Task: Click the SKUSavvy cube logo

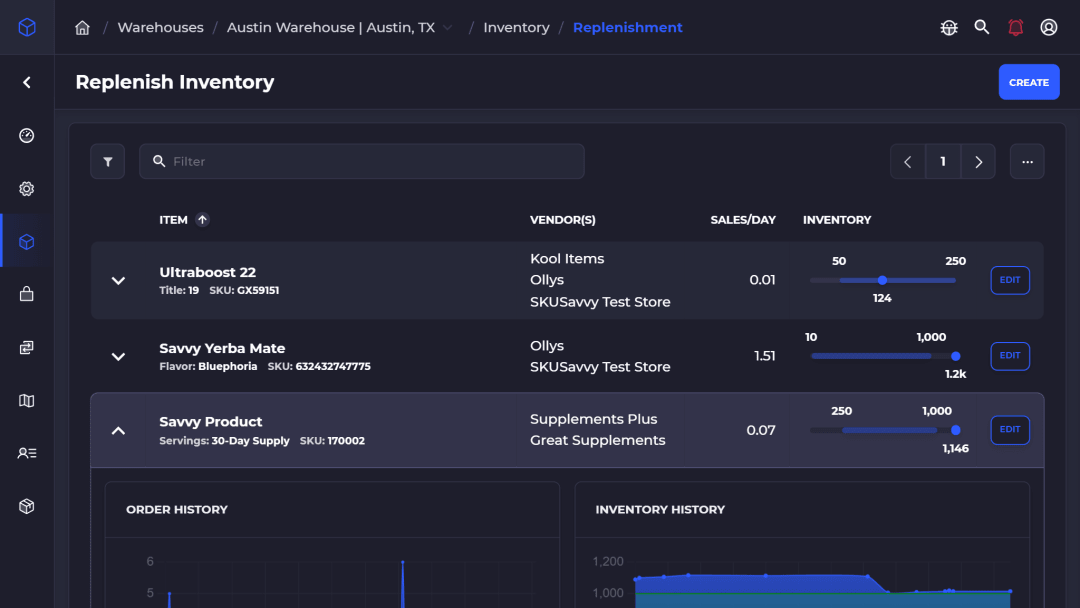Action: [x=27, y=28]
